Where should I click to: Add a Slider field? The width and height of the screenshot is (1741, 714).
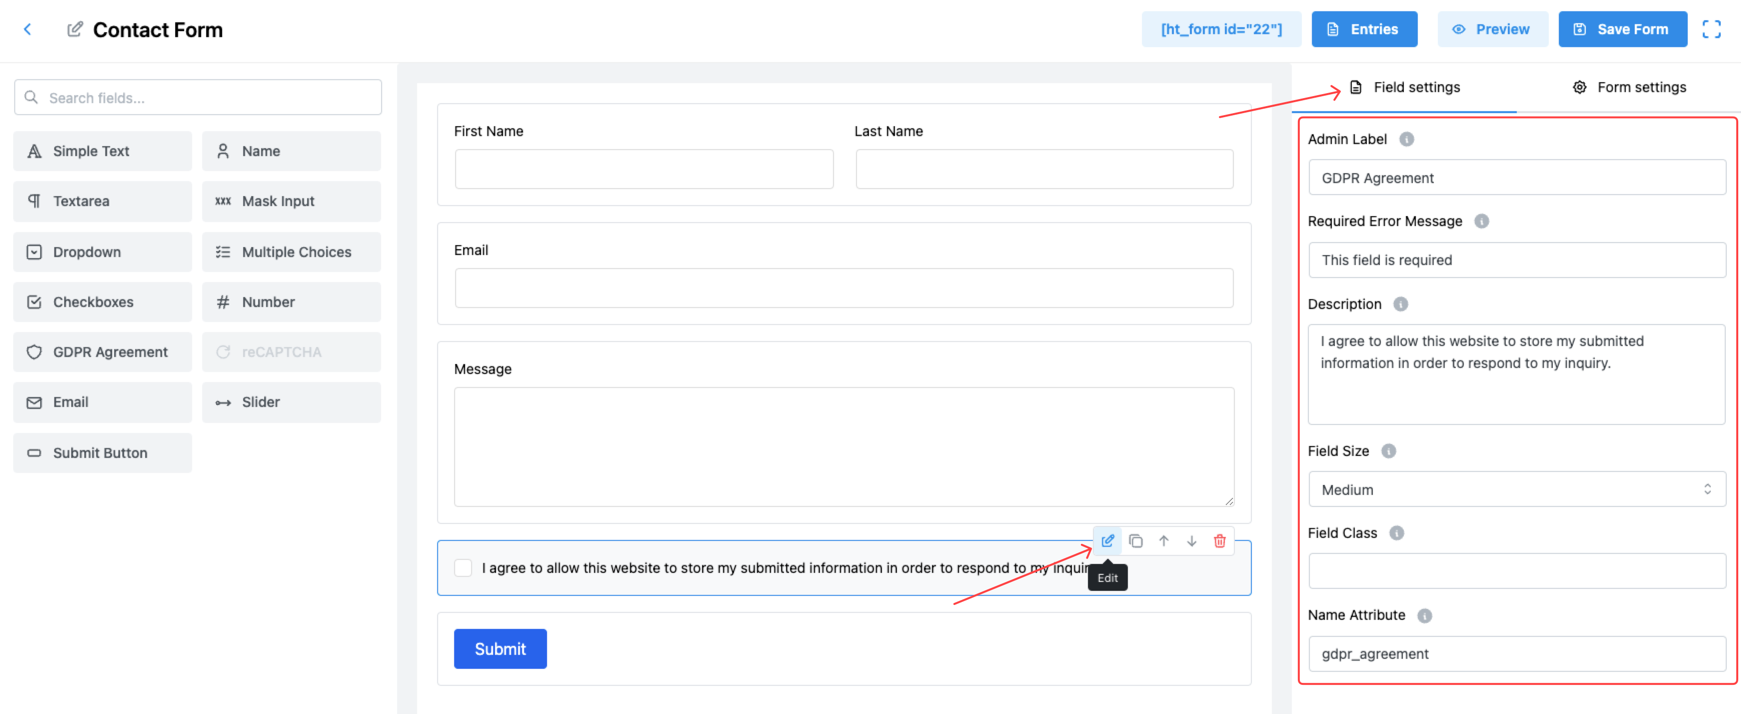(291, 402)
